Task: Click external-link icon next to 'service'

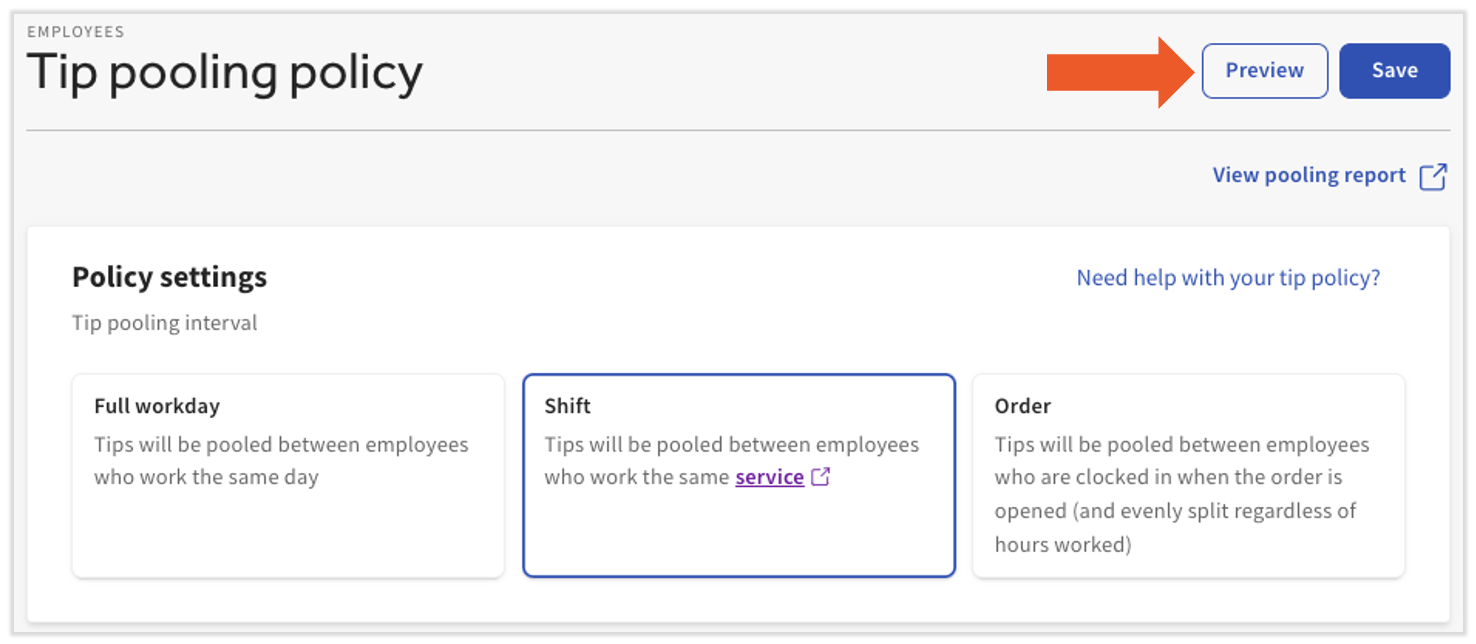Action: (x=821, y=477)
